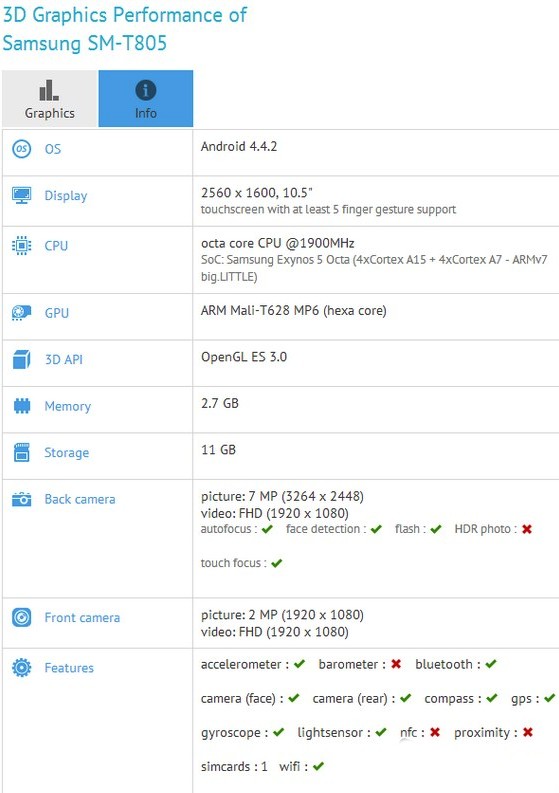
Task: Click the gyroscope green checkmark
Action: point(278,732)
